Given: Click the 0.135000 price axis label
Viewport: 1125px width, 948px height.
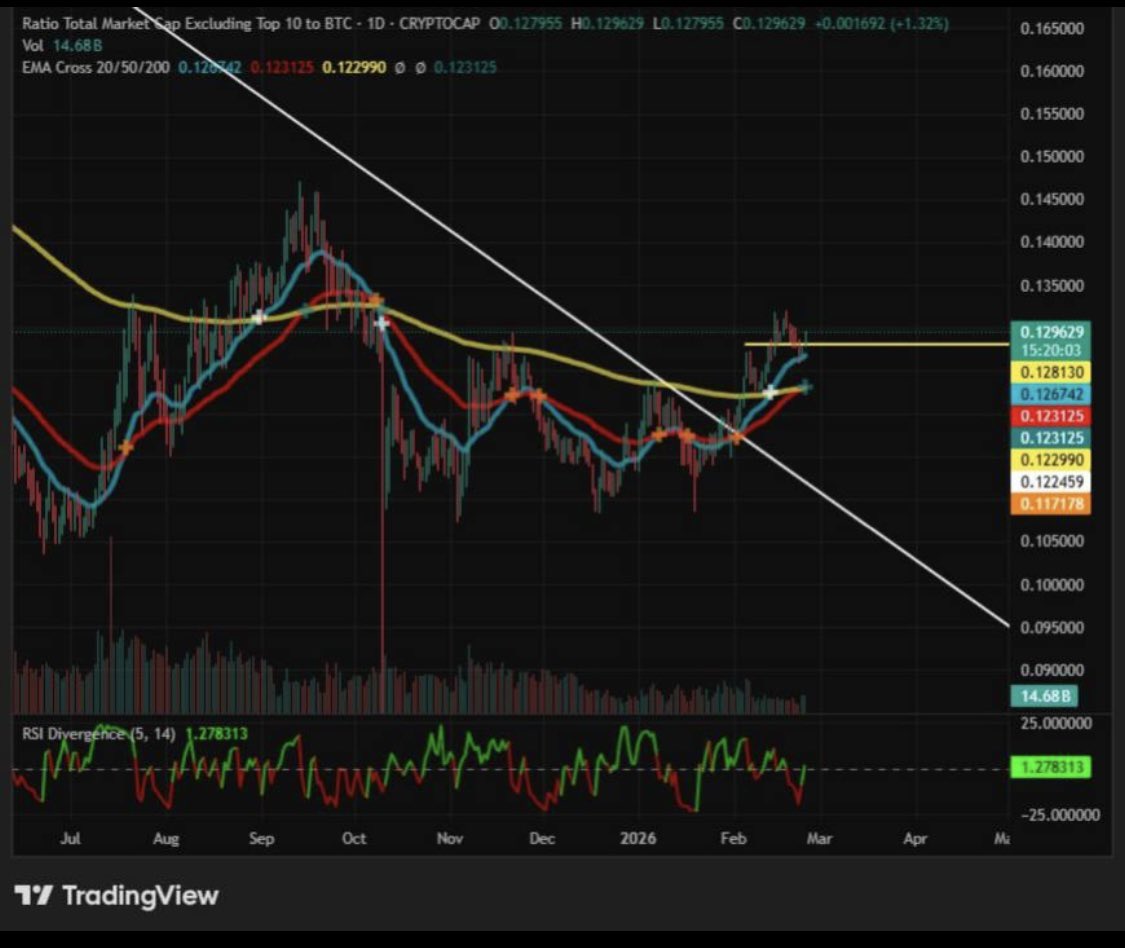Looking at the screenshot, I should tap(1052, 286).
